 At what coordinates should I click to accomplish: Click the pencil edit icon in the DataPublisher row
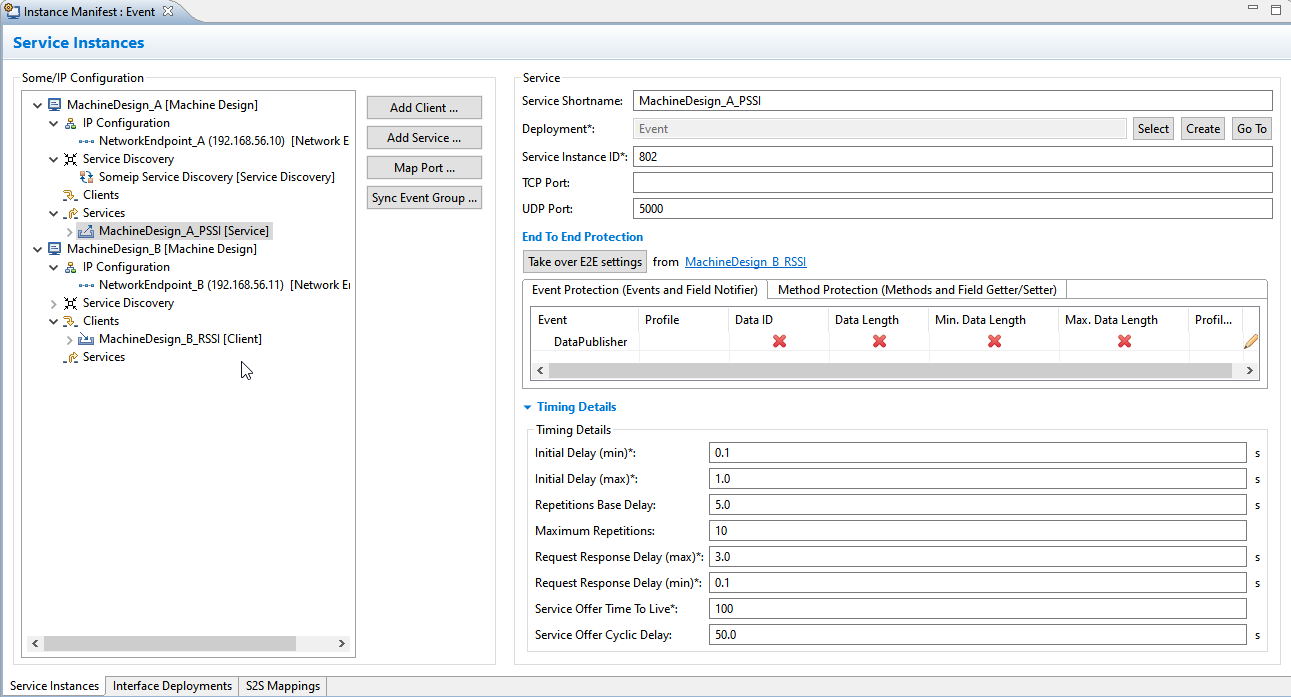pyautogui.click(x=1250, y=341)
